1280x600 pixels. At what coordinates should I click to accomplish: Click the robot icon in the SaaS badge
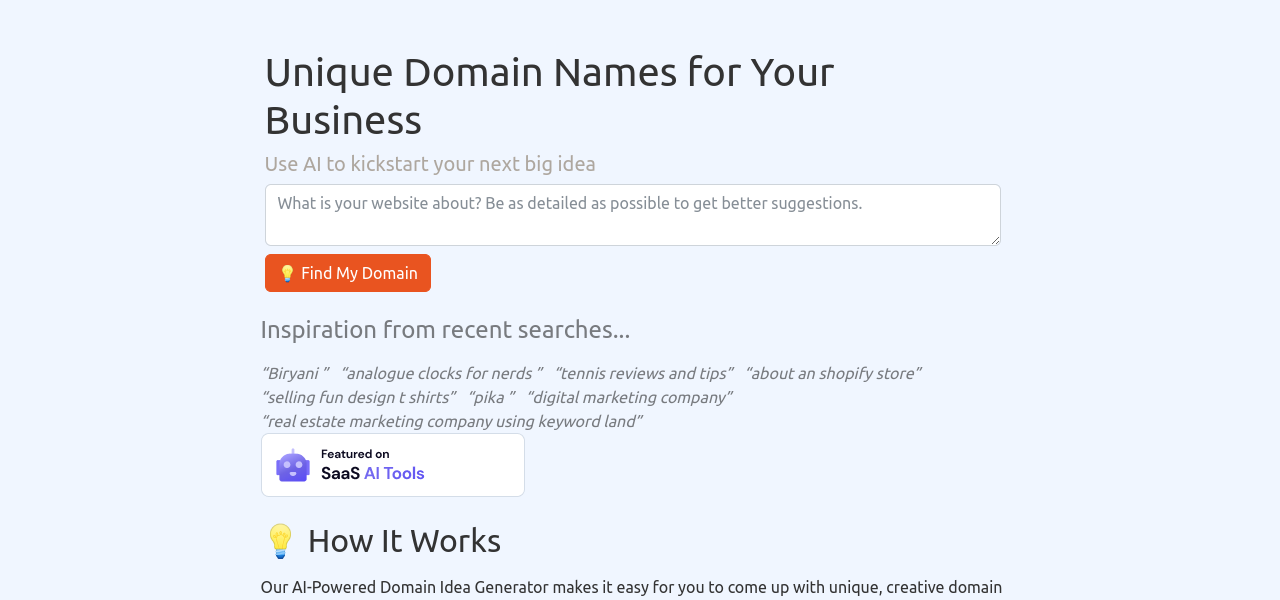(293, 466)
